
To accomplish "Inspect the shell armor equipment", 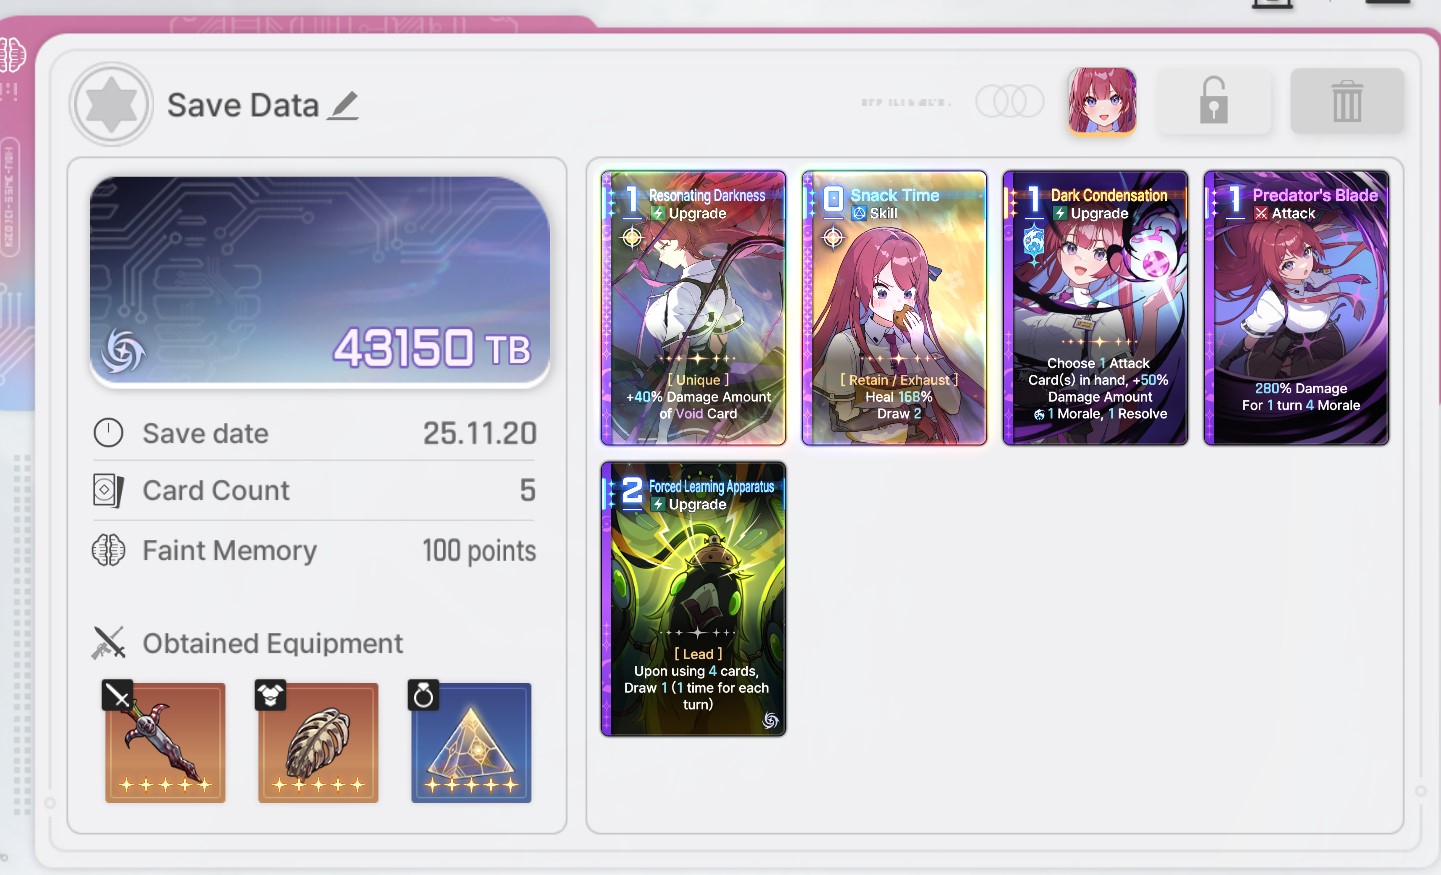I will click(318, 742).
